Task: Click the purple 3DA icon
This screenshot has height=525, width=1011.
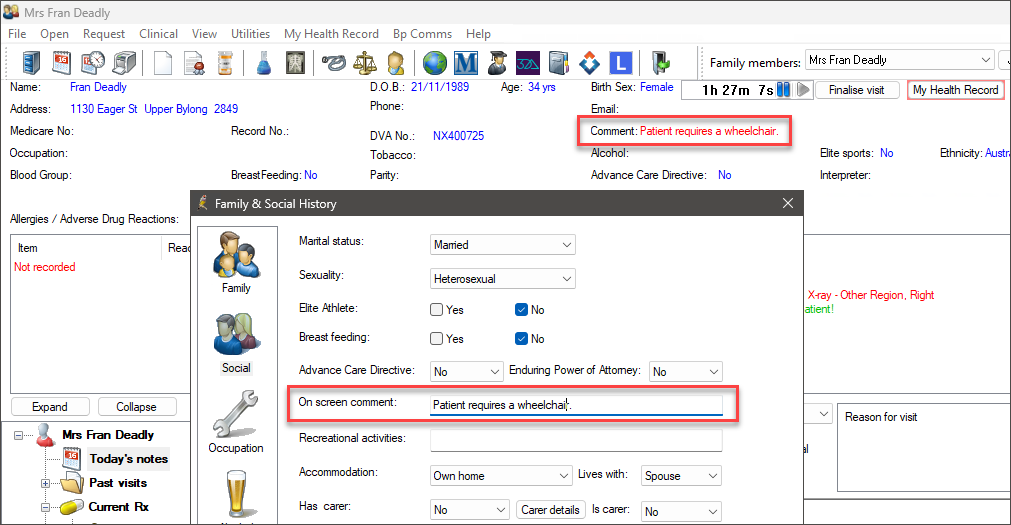Action: (527, 63)
